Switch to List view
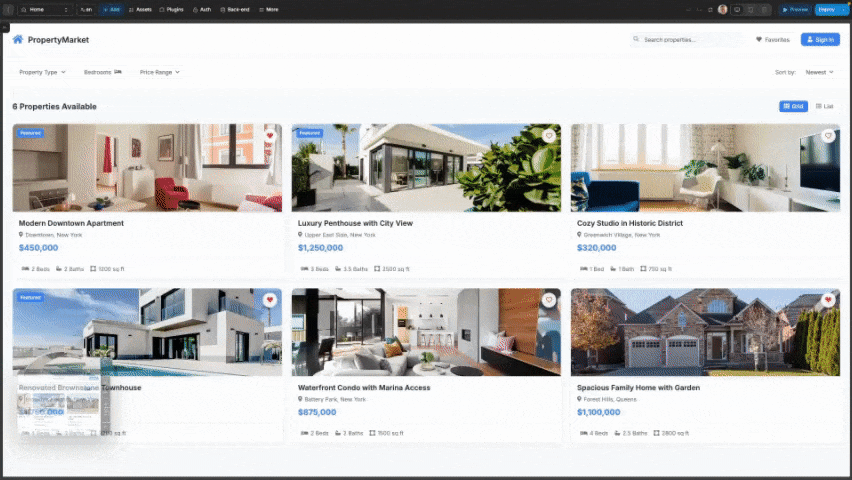Image resolution: width=852 pixels, height=480 pixels. click(825, 106)
